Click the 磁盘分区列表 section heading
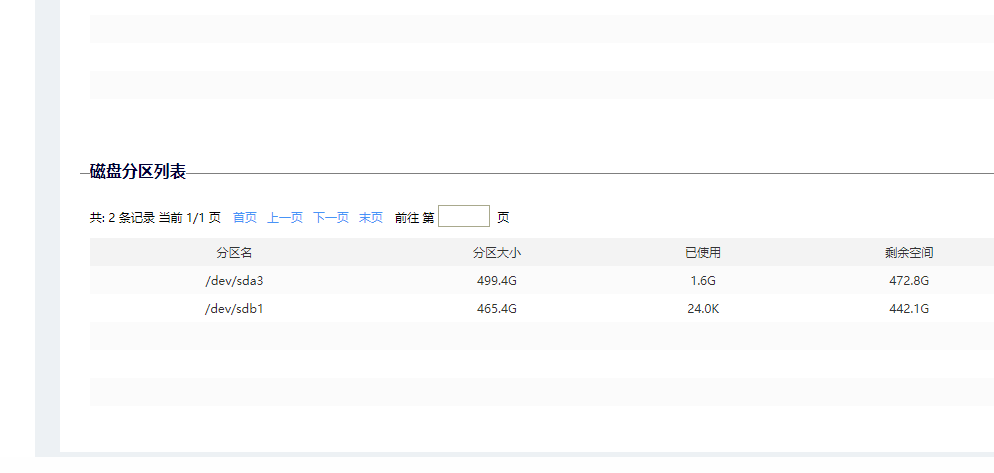 click(x=138, y=171)
